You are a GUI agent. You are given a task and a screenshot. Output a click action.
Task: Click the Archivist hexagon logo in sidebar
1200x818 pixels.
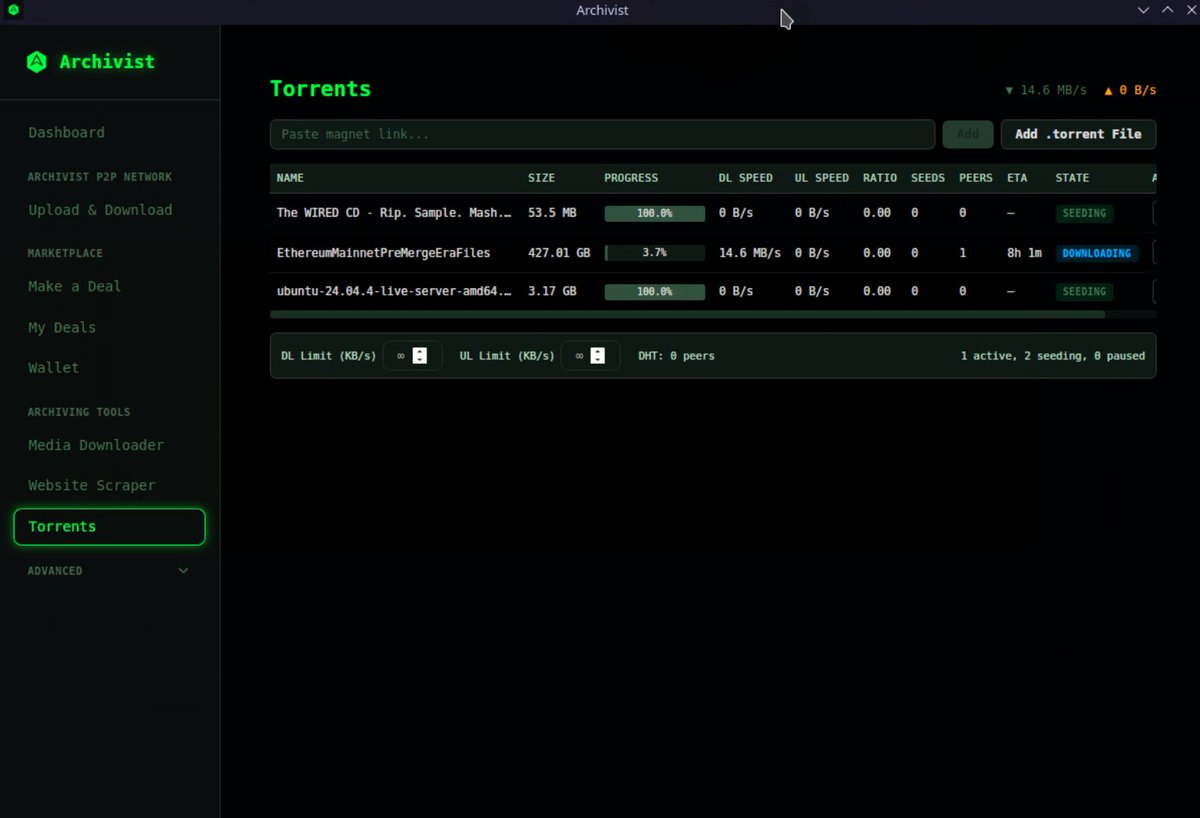tap(37, 62)
